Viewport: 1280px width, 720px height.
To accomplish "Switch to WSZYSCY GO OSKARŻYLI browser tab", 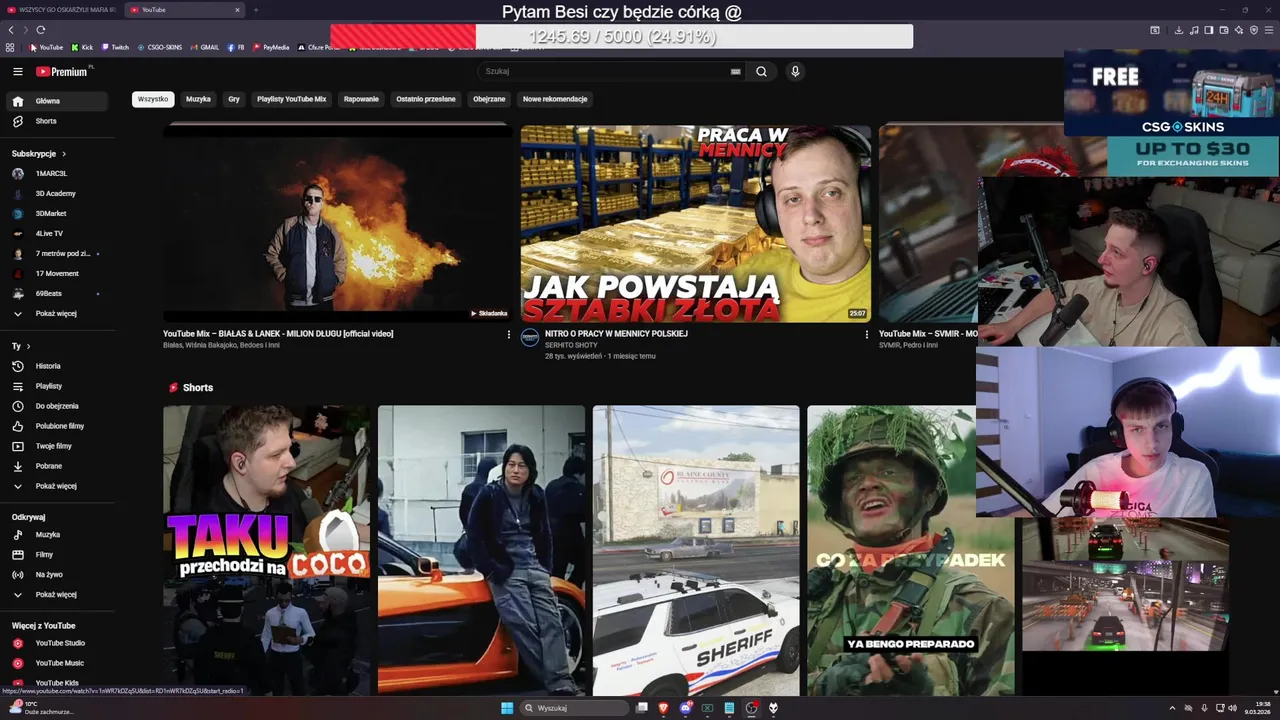I will pos(62,10).
